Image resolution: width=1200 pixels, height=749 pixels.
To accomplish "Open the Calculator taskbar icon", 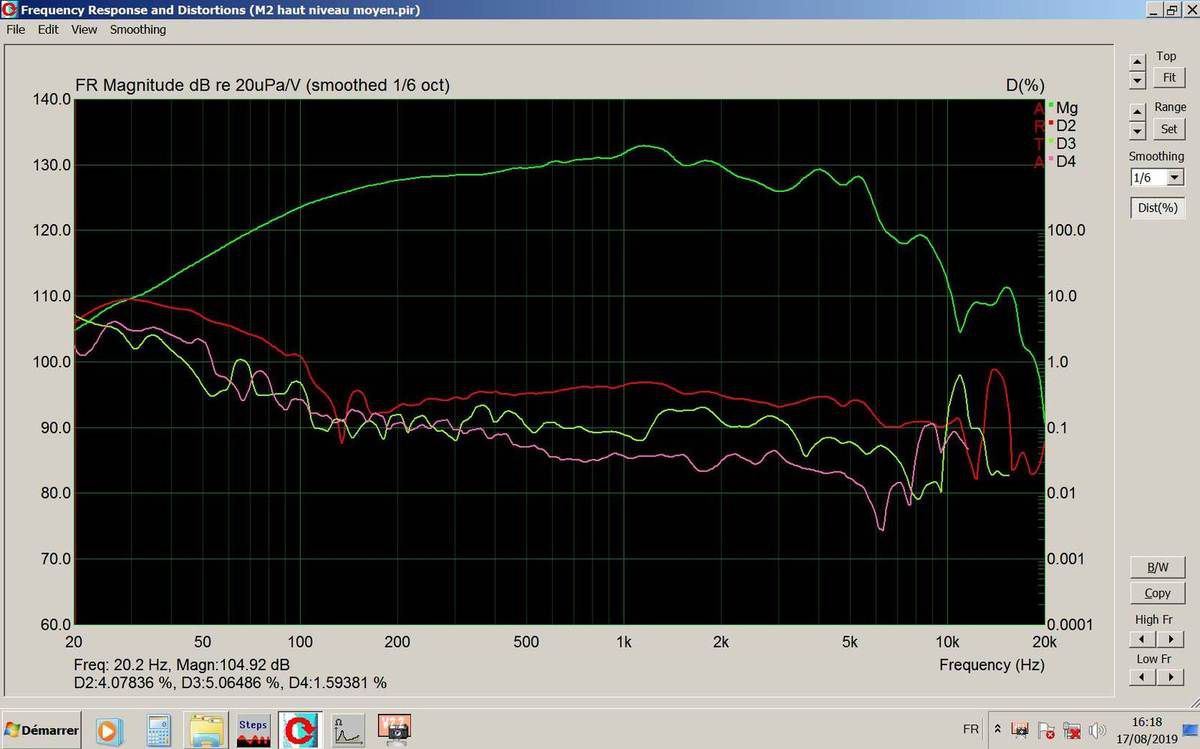I will [x=158, y=730].
